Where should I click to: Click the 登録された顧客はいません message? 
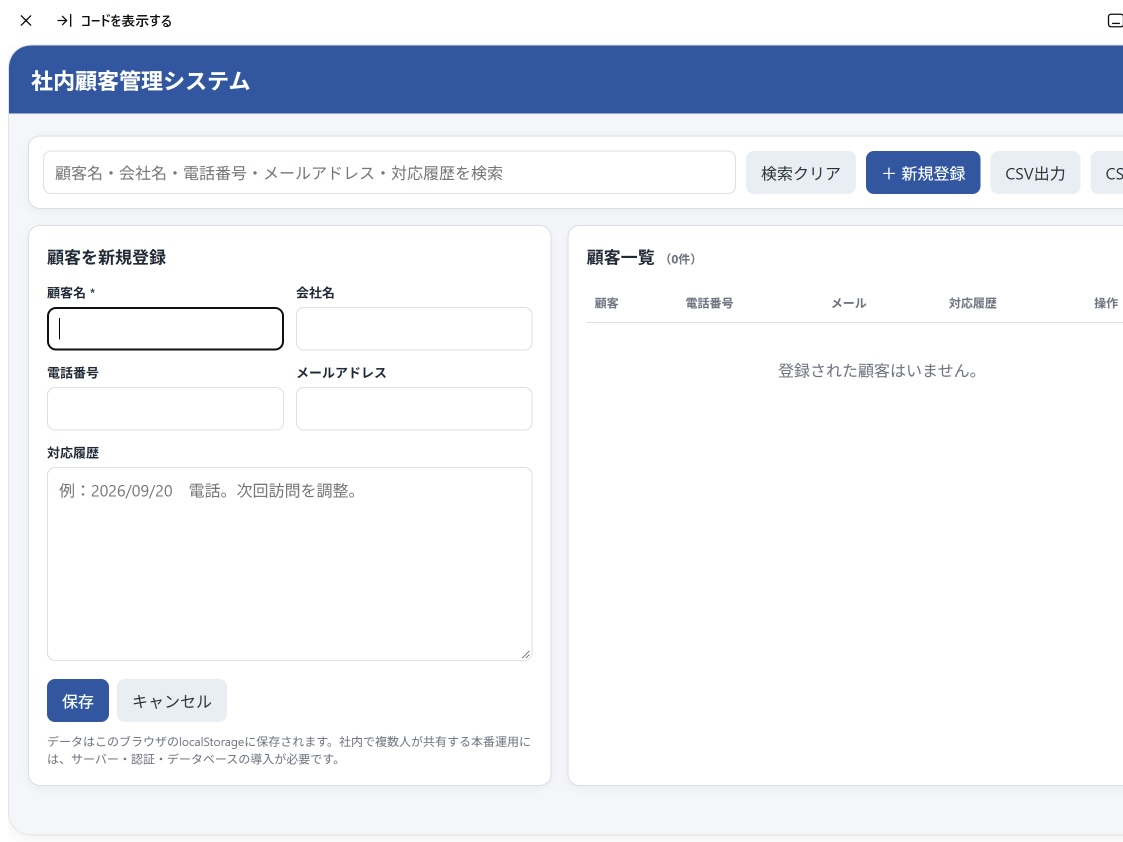(x=877, y=371)
